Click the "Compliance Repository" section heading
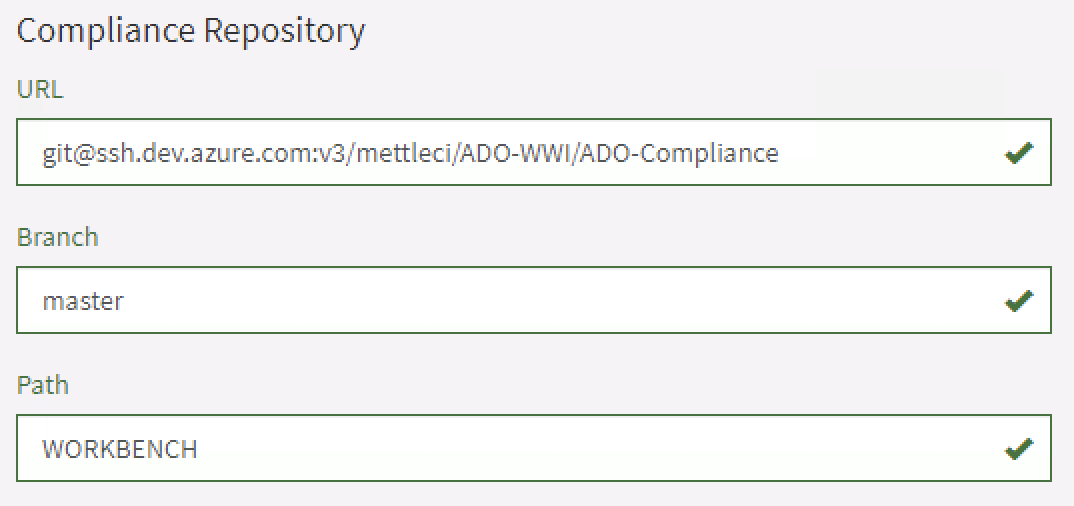1074x506 pixels. click(190, 31)
